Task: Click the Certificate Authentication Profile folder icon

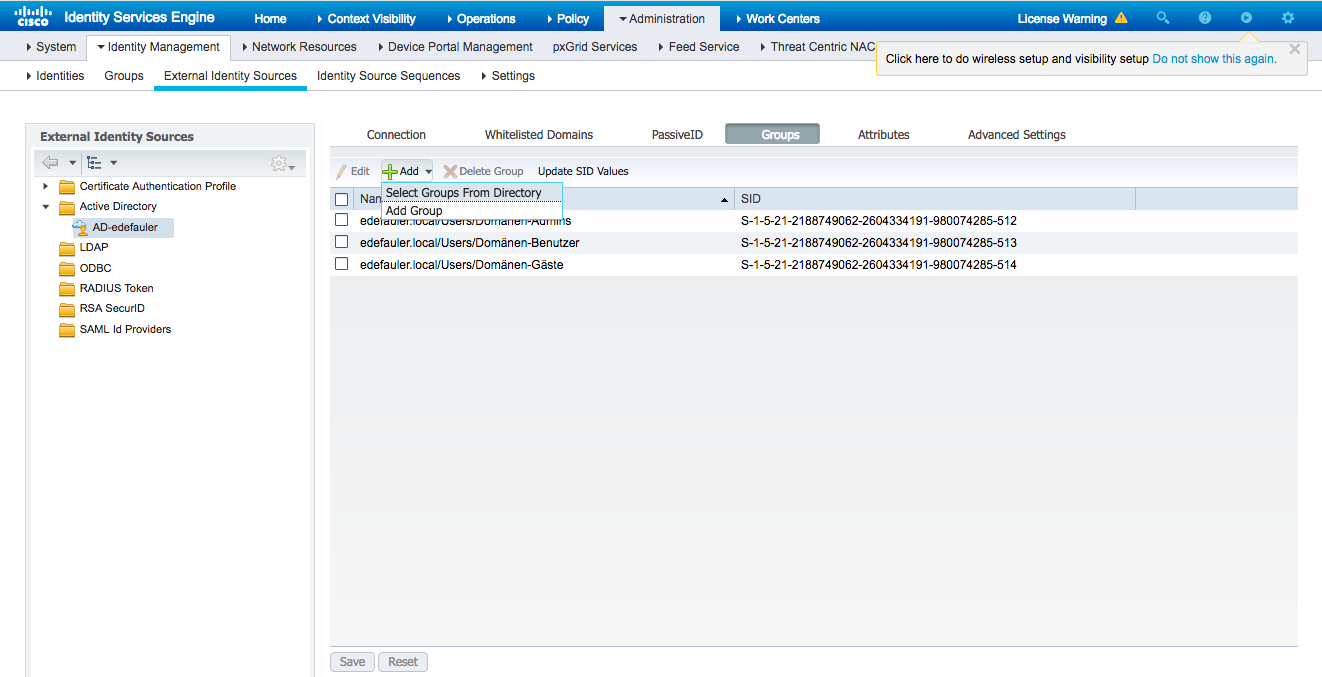Action: 67,187
